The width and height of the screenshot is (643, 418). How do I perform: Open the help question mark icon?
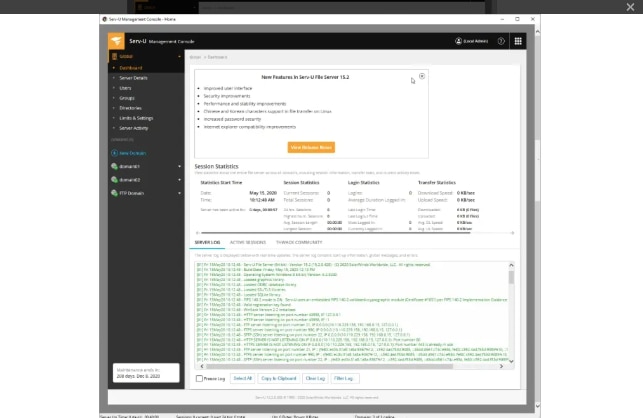(501, 41)
